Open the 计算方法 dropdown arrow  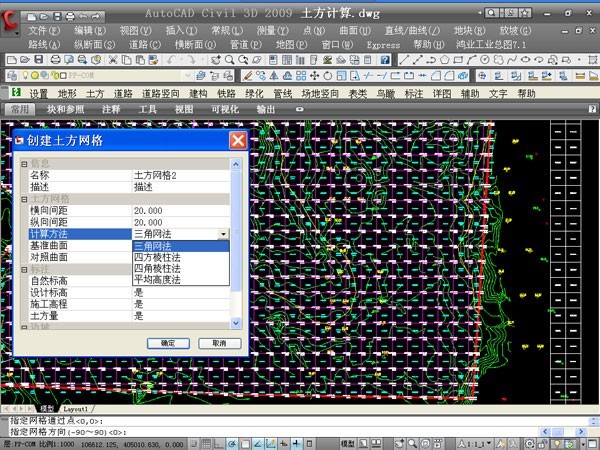[223, 234]
